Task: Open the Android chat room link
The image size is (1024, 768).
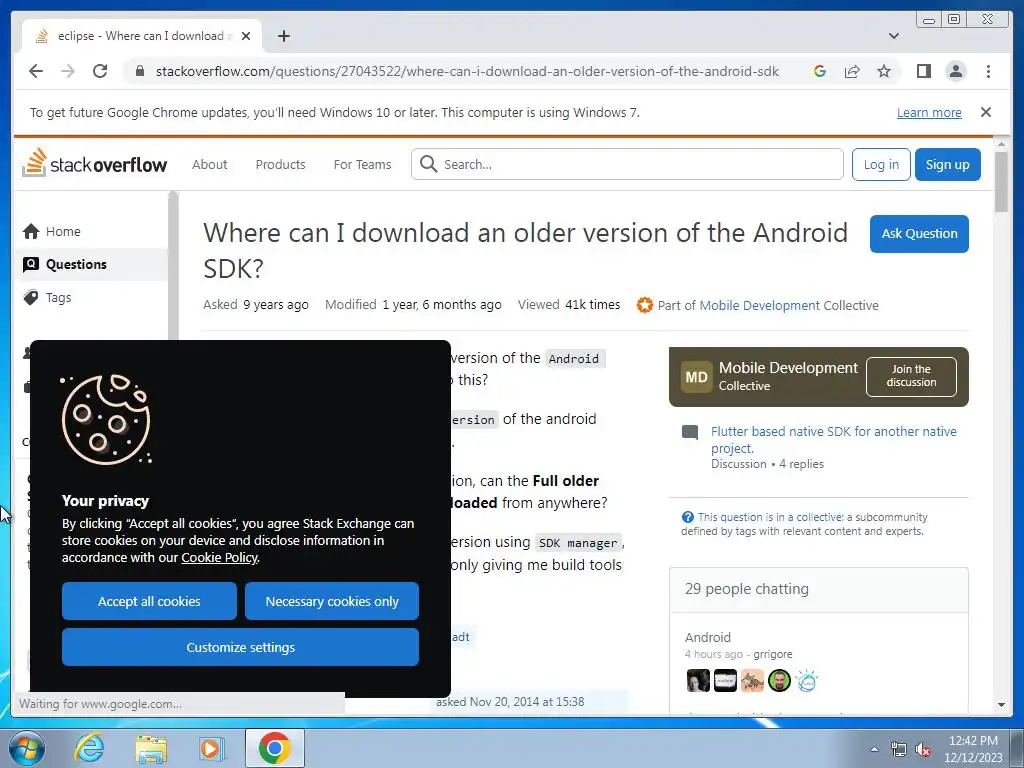Action: pyautogui.click(x=708, y=637)
